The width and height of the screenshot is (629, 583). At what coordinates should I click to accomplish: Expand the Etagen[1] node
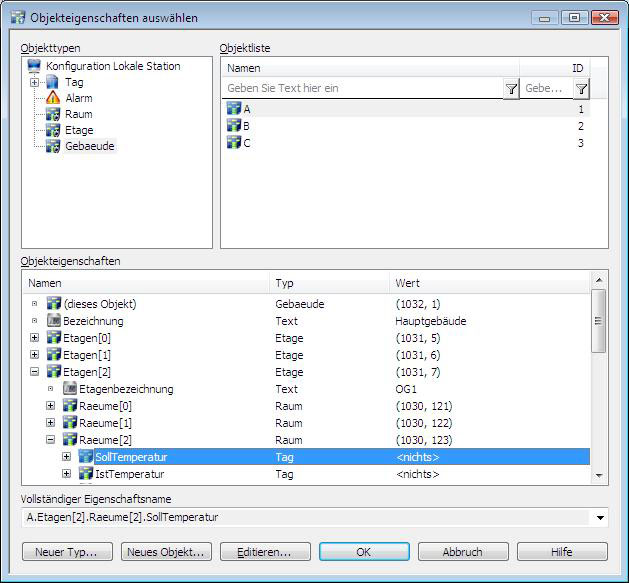(34, 355)
